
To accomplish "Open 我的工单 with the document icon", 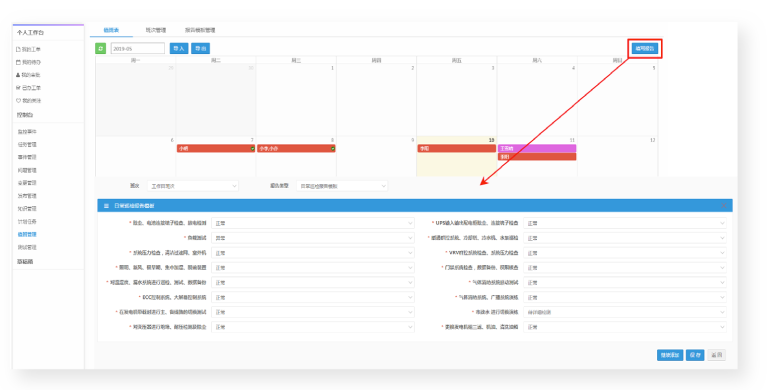I will click(x=28, y=49).
